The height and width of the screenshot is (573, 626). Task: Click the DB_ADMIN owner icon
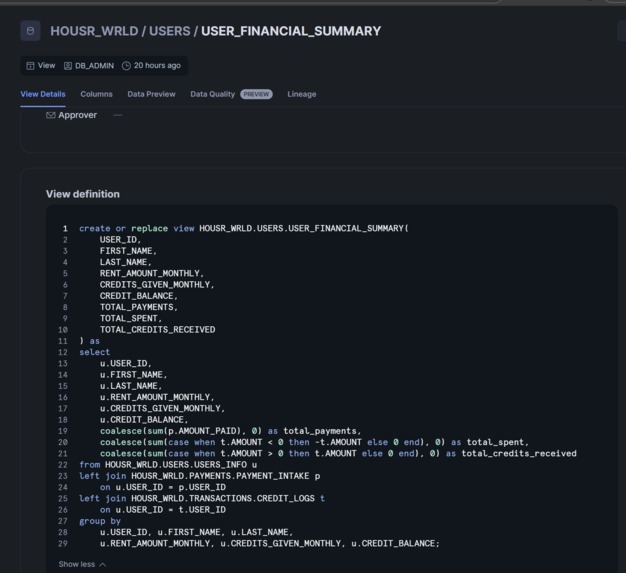[x=68, y=65]
